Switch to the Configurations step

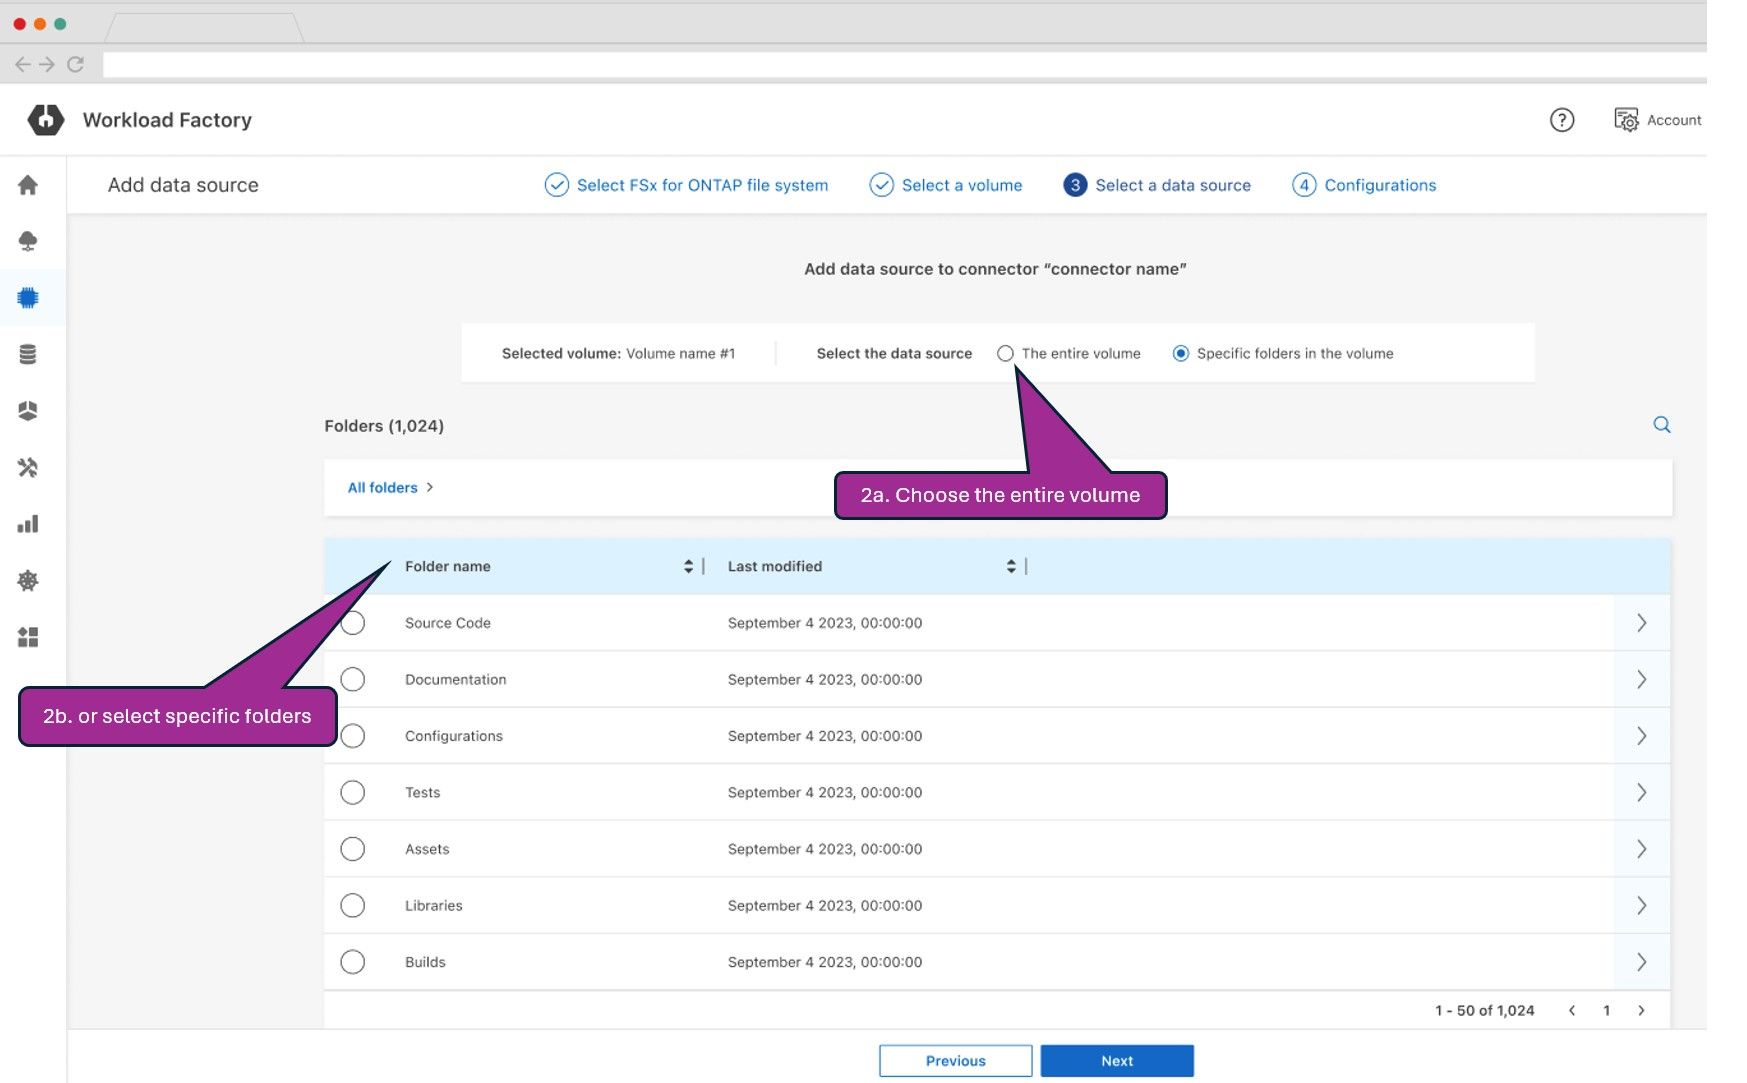pyautogui.click(x=1379, y=185)
